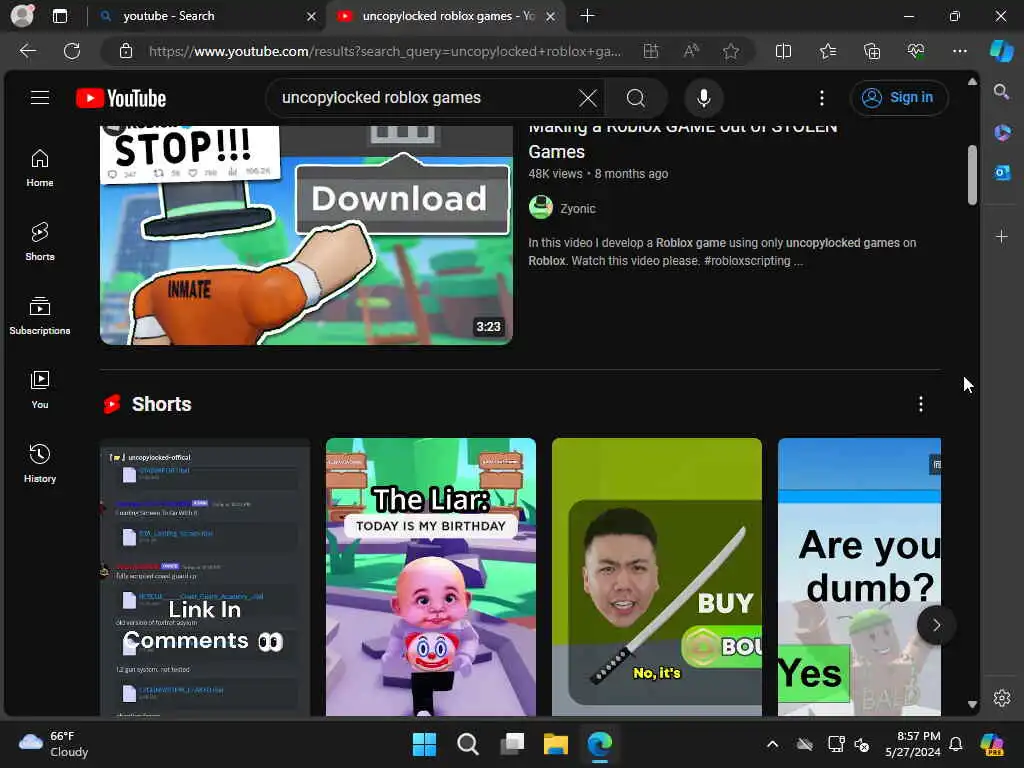Click the Edge profile avatar
Image resolution: width=1024 pixels, height=768 pixels.
click(22, 16)
